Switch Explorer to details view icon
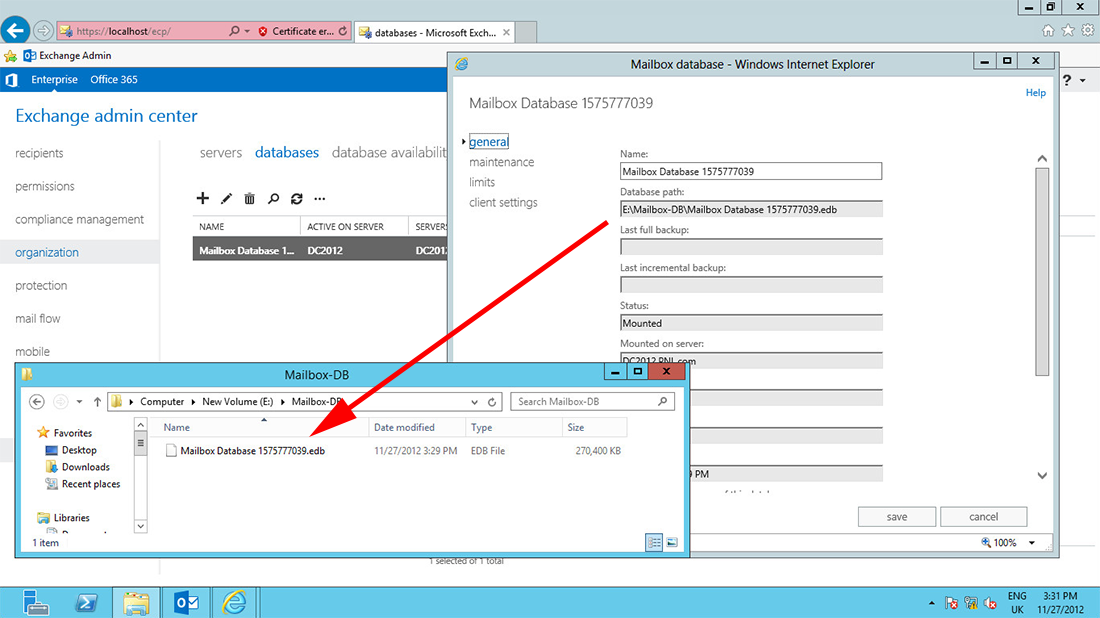 coord(654,542)
